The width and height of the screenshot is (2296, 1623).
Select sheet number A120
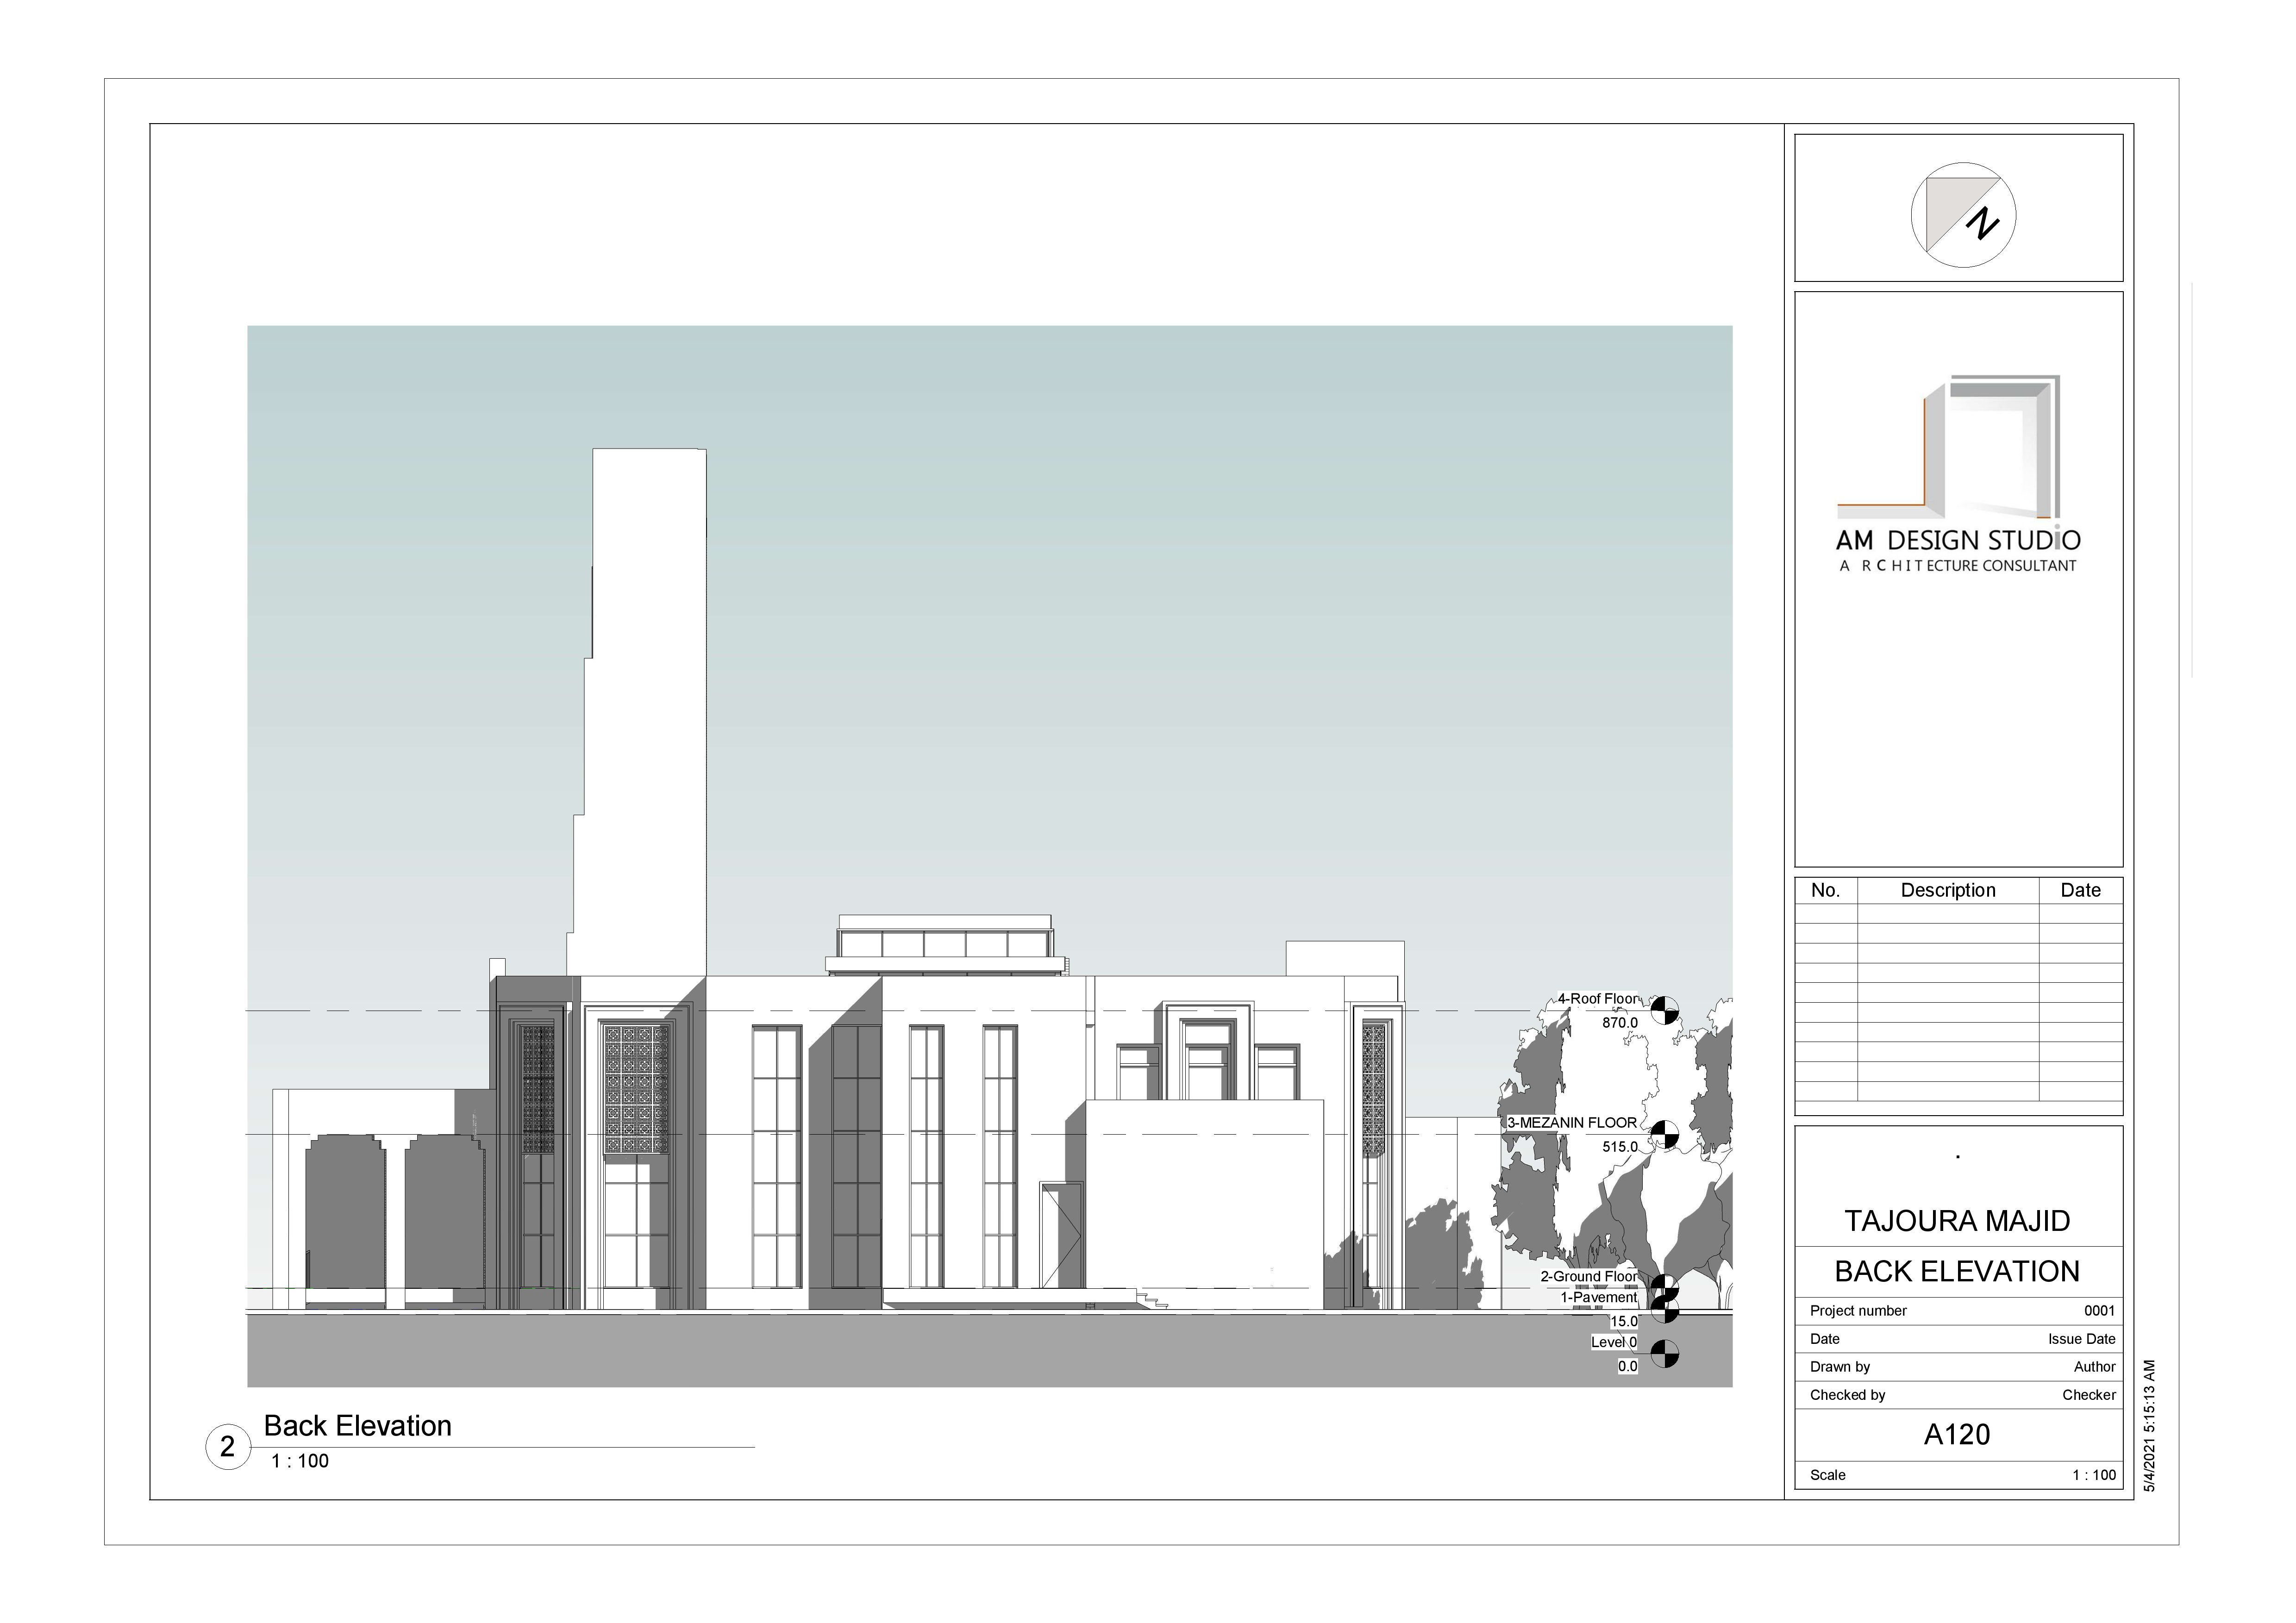click(x=1956, y=1435)
